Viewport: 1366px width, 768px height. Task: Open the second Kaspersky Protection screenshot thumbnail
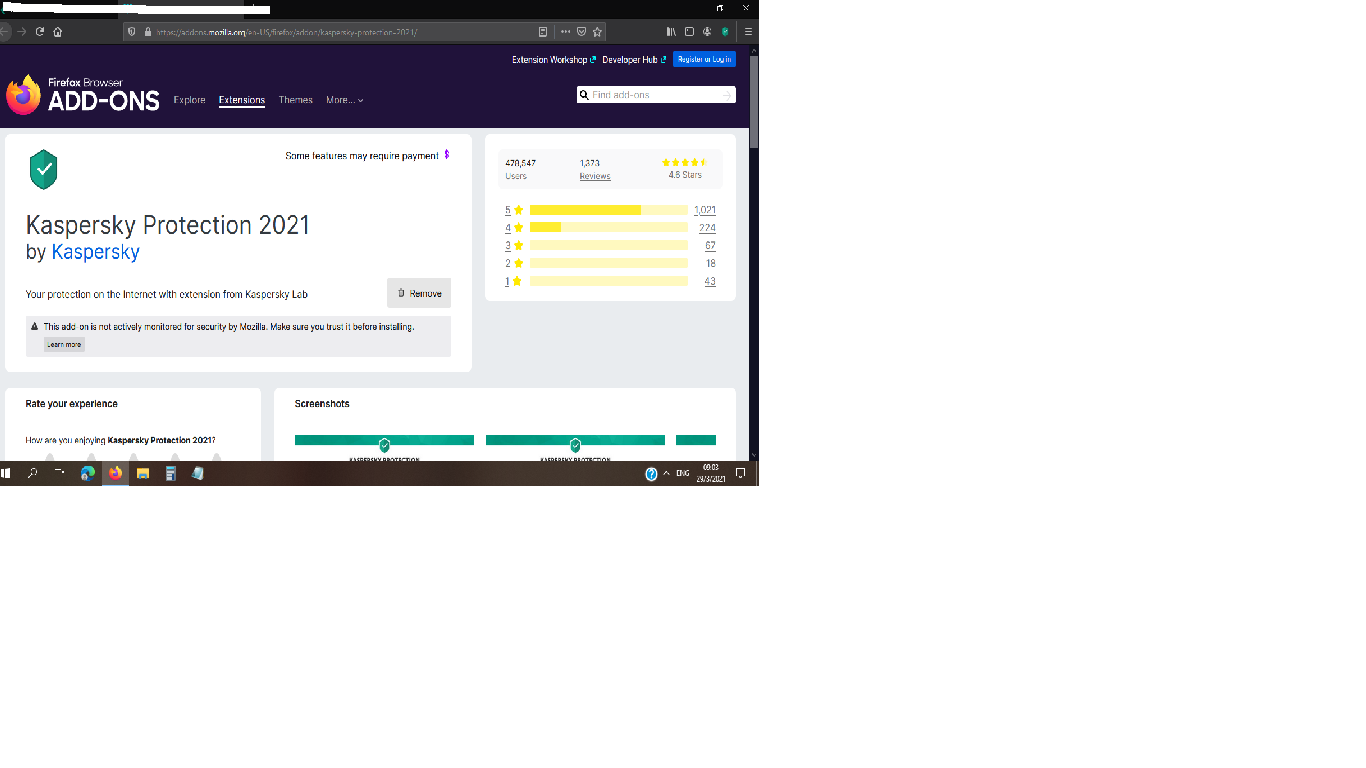pos(575,447)
